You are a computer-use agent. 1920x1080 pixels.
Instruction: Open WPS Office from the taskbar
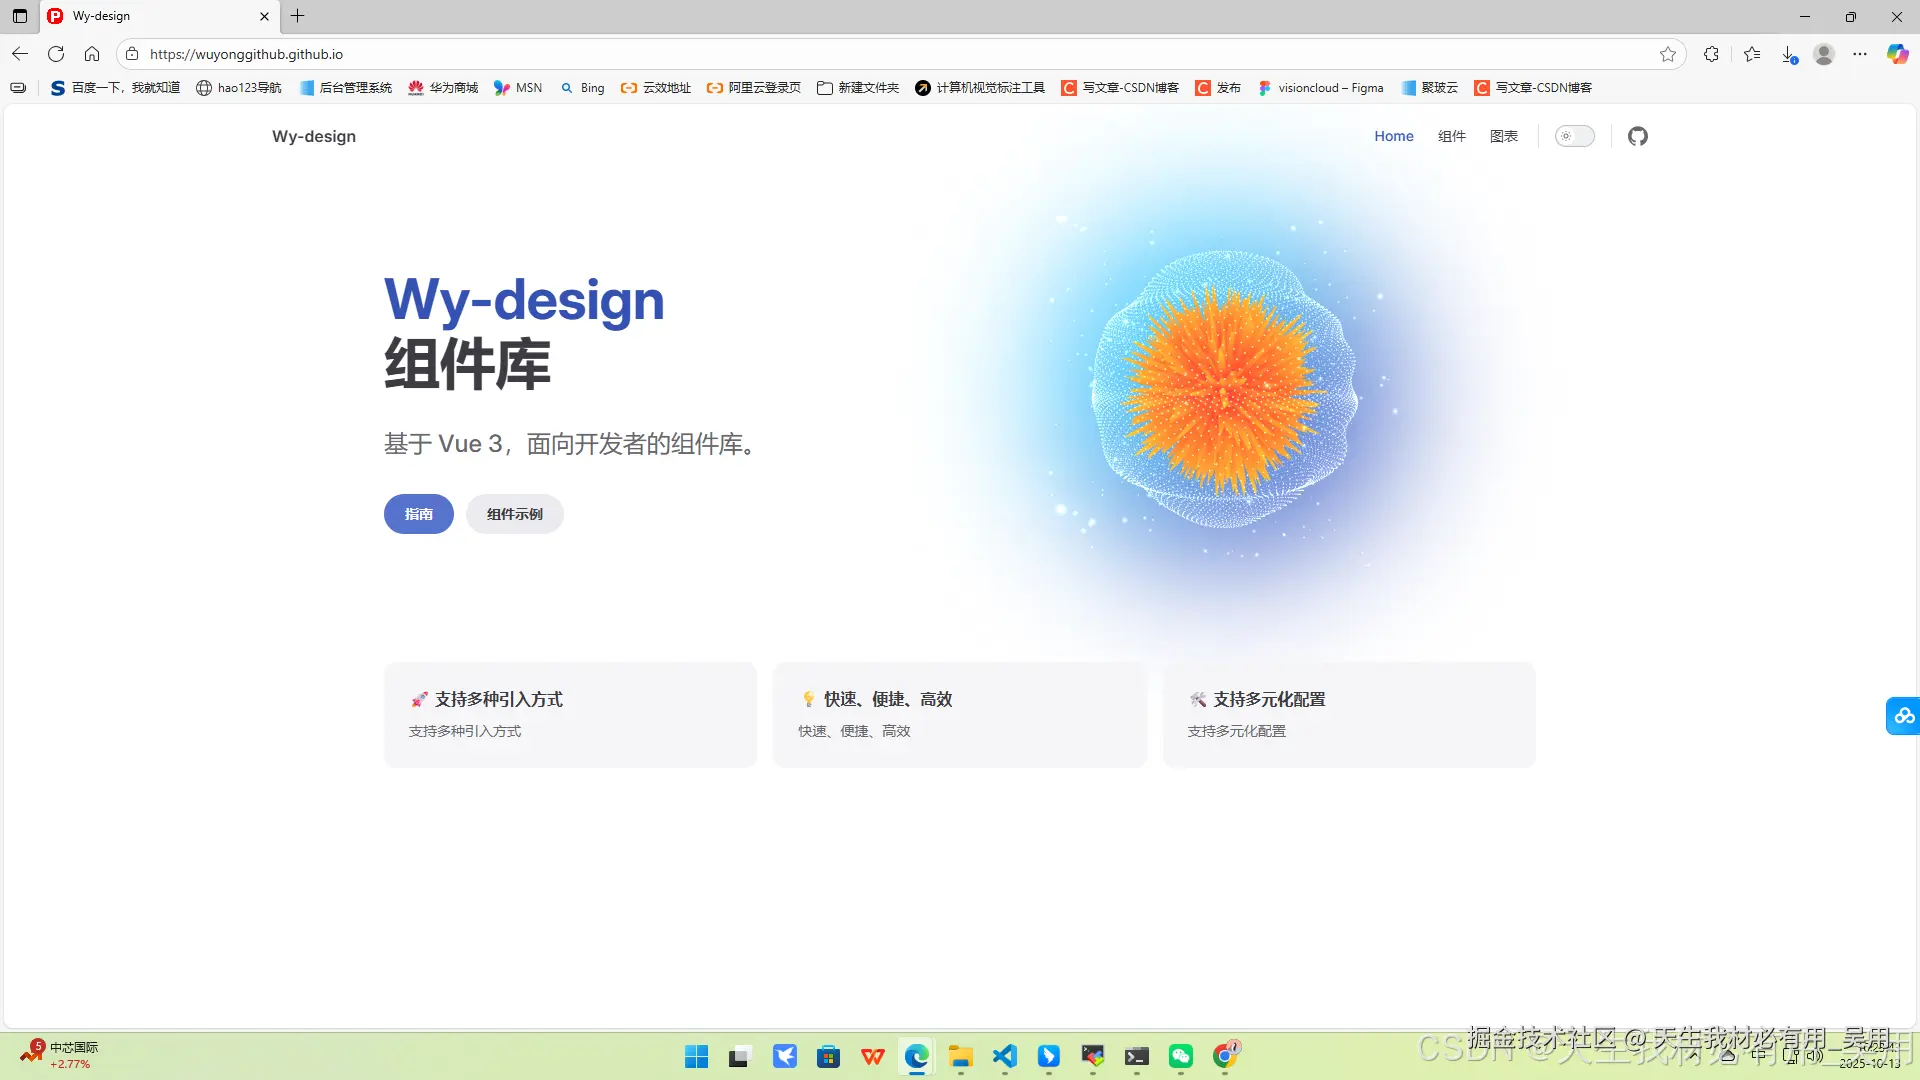click(x=872, y=1056)
